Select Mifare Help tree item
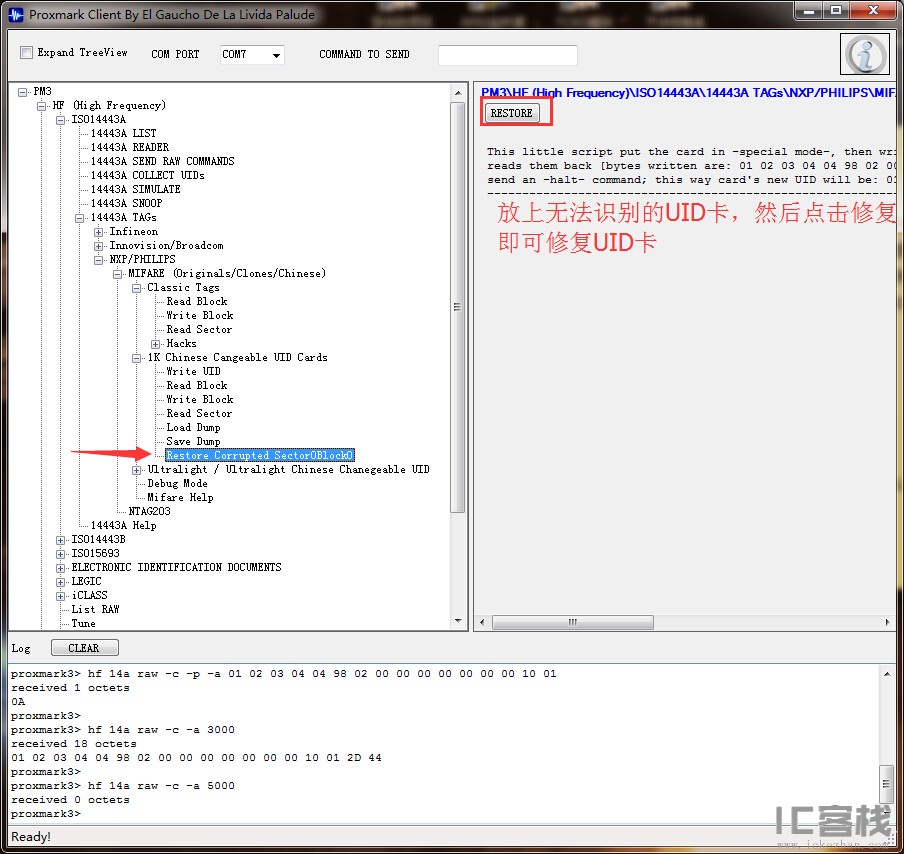The height and width of the screenshot is (854, 904). click(x=180, y=497)
